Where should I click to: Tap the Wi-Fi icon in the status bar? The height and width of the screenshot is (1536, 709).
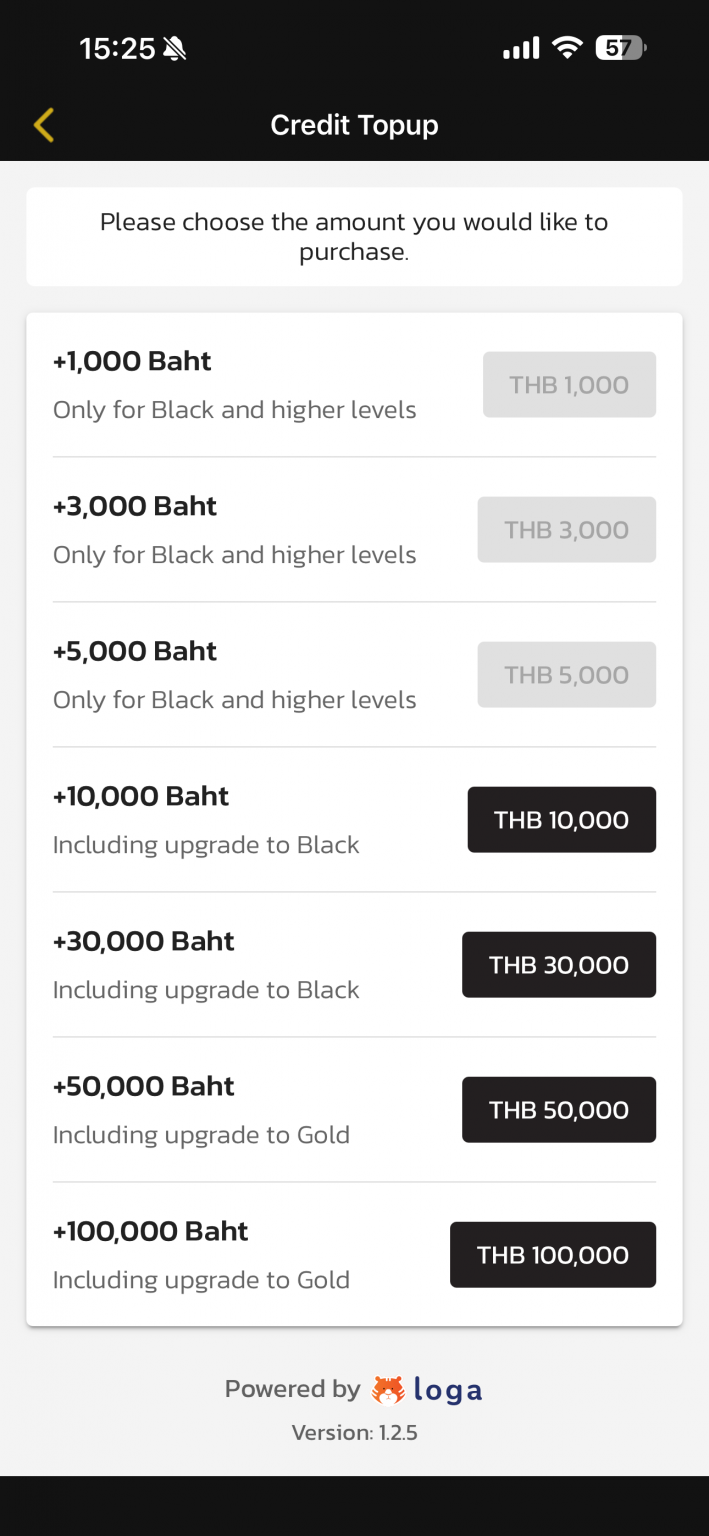(x=566, y=47)
